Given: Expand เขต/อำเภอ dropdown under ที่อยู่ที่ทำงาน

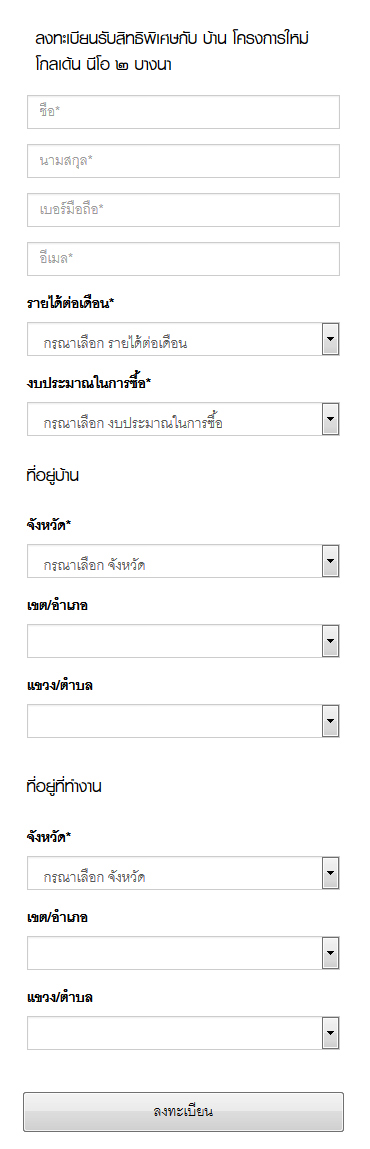Looking at the screenshot, I should point(183,953).
